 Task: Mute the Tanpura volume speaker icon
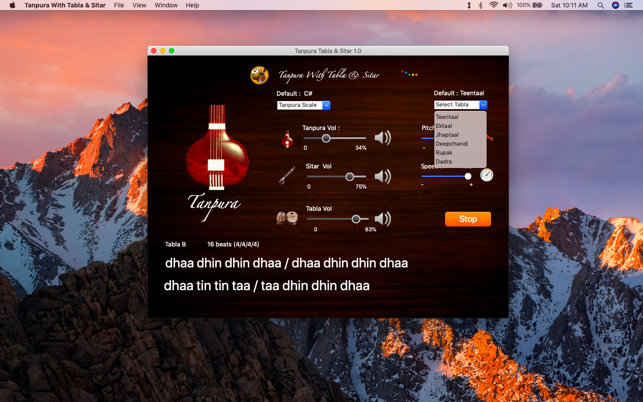pyautogui.click(x=383, y=138)
